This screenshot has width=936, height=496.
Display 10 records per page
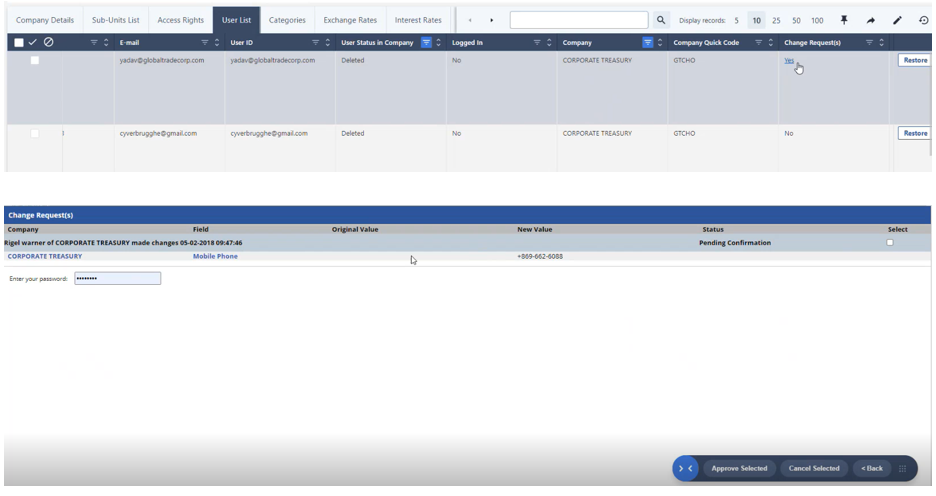756,20
